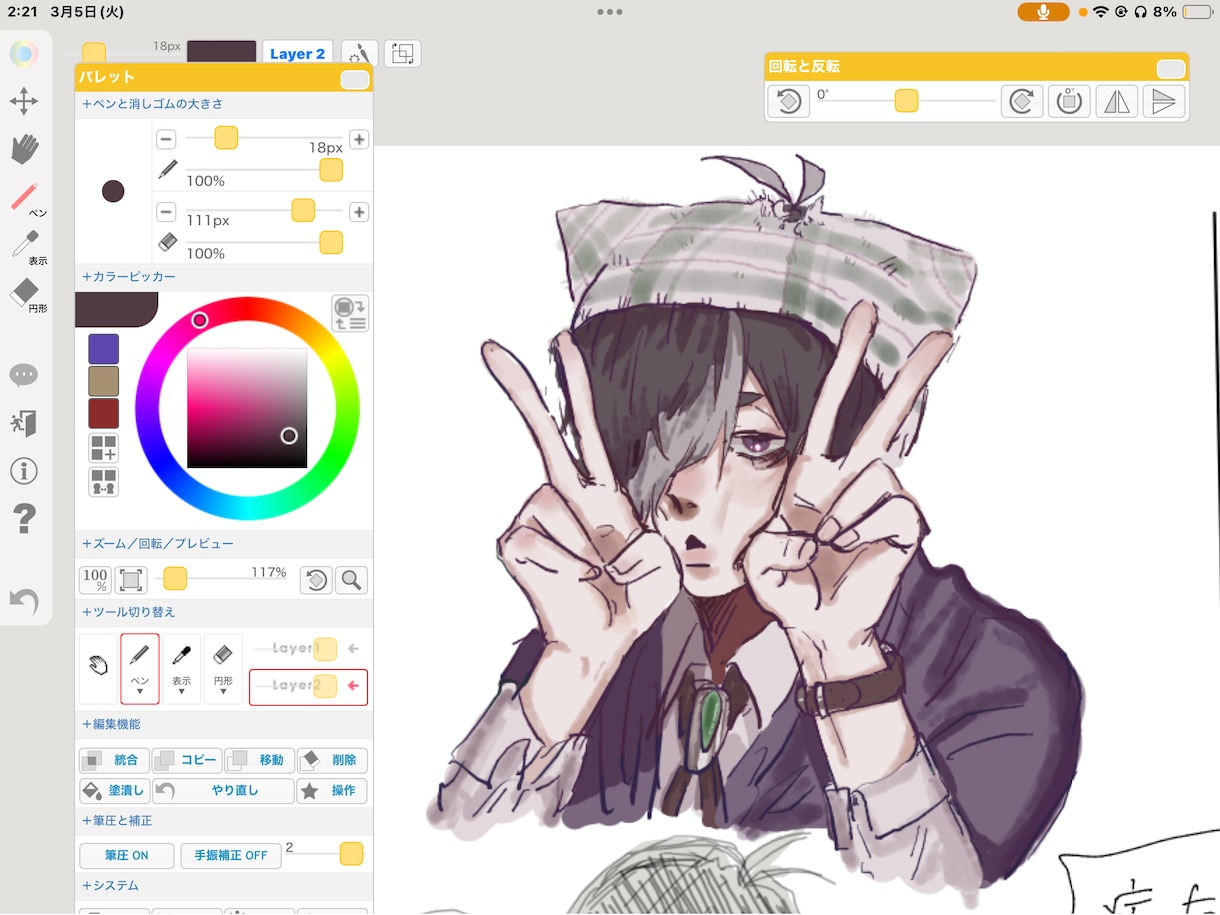Select Layer1 in the tool switch section
The width and height of the screenshot is (1220, 915).
tap(308, 649)
